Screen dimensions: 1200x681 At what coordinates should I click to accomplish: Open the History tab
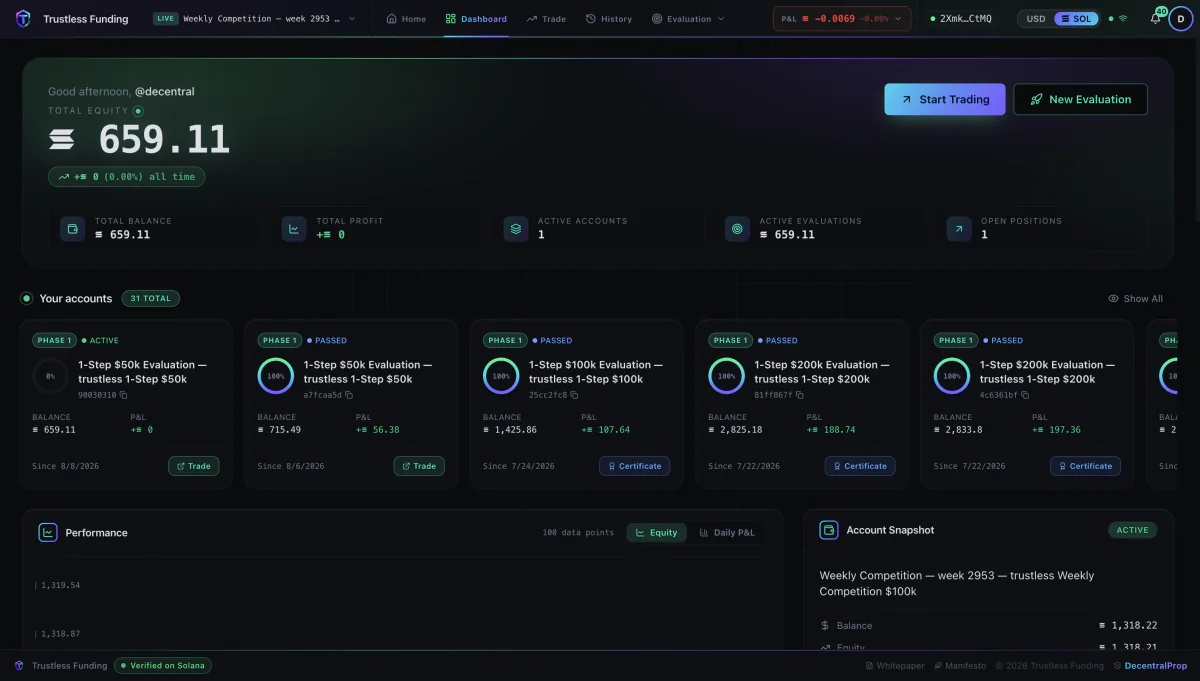coord(609,19)
